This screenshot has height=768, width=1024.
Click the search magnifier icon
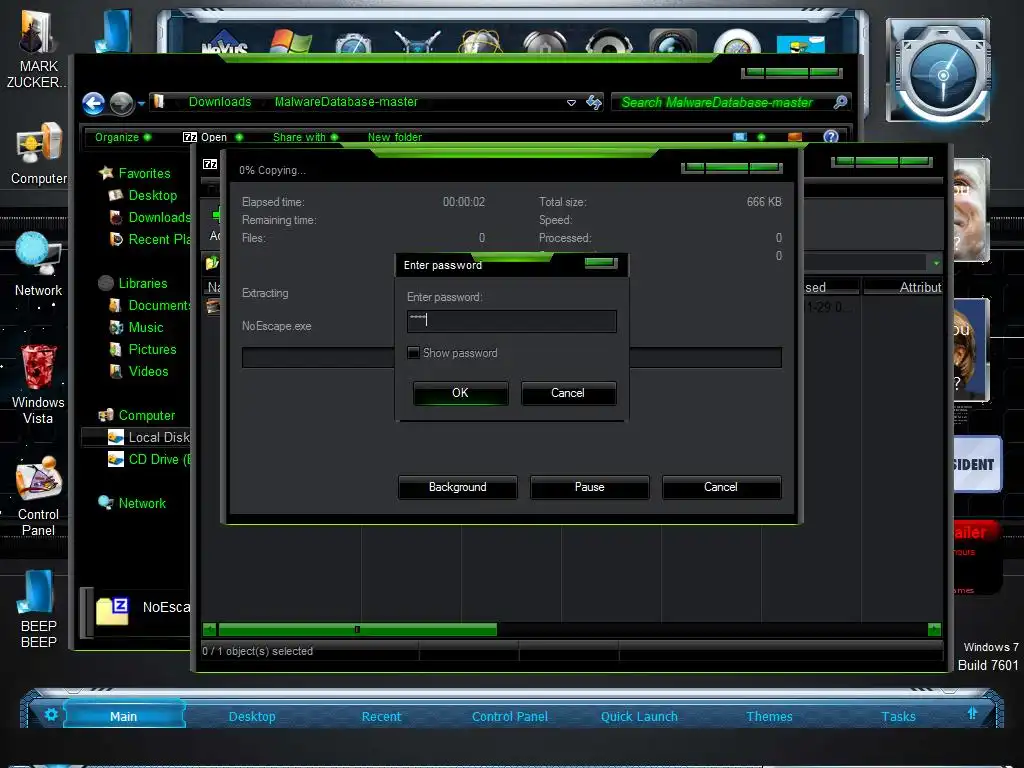click(x=840, y=102)
